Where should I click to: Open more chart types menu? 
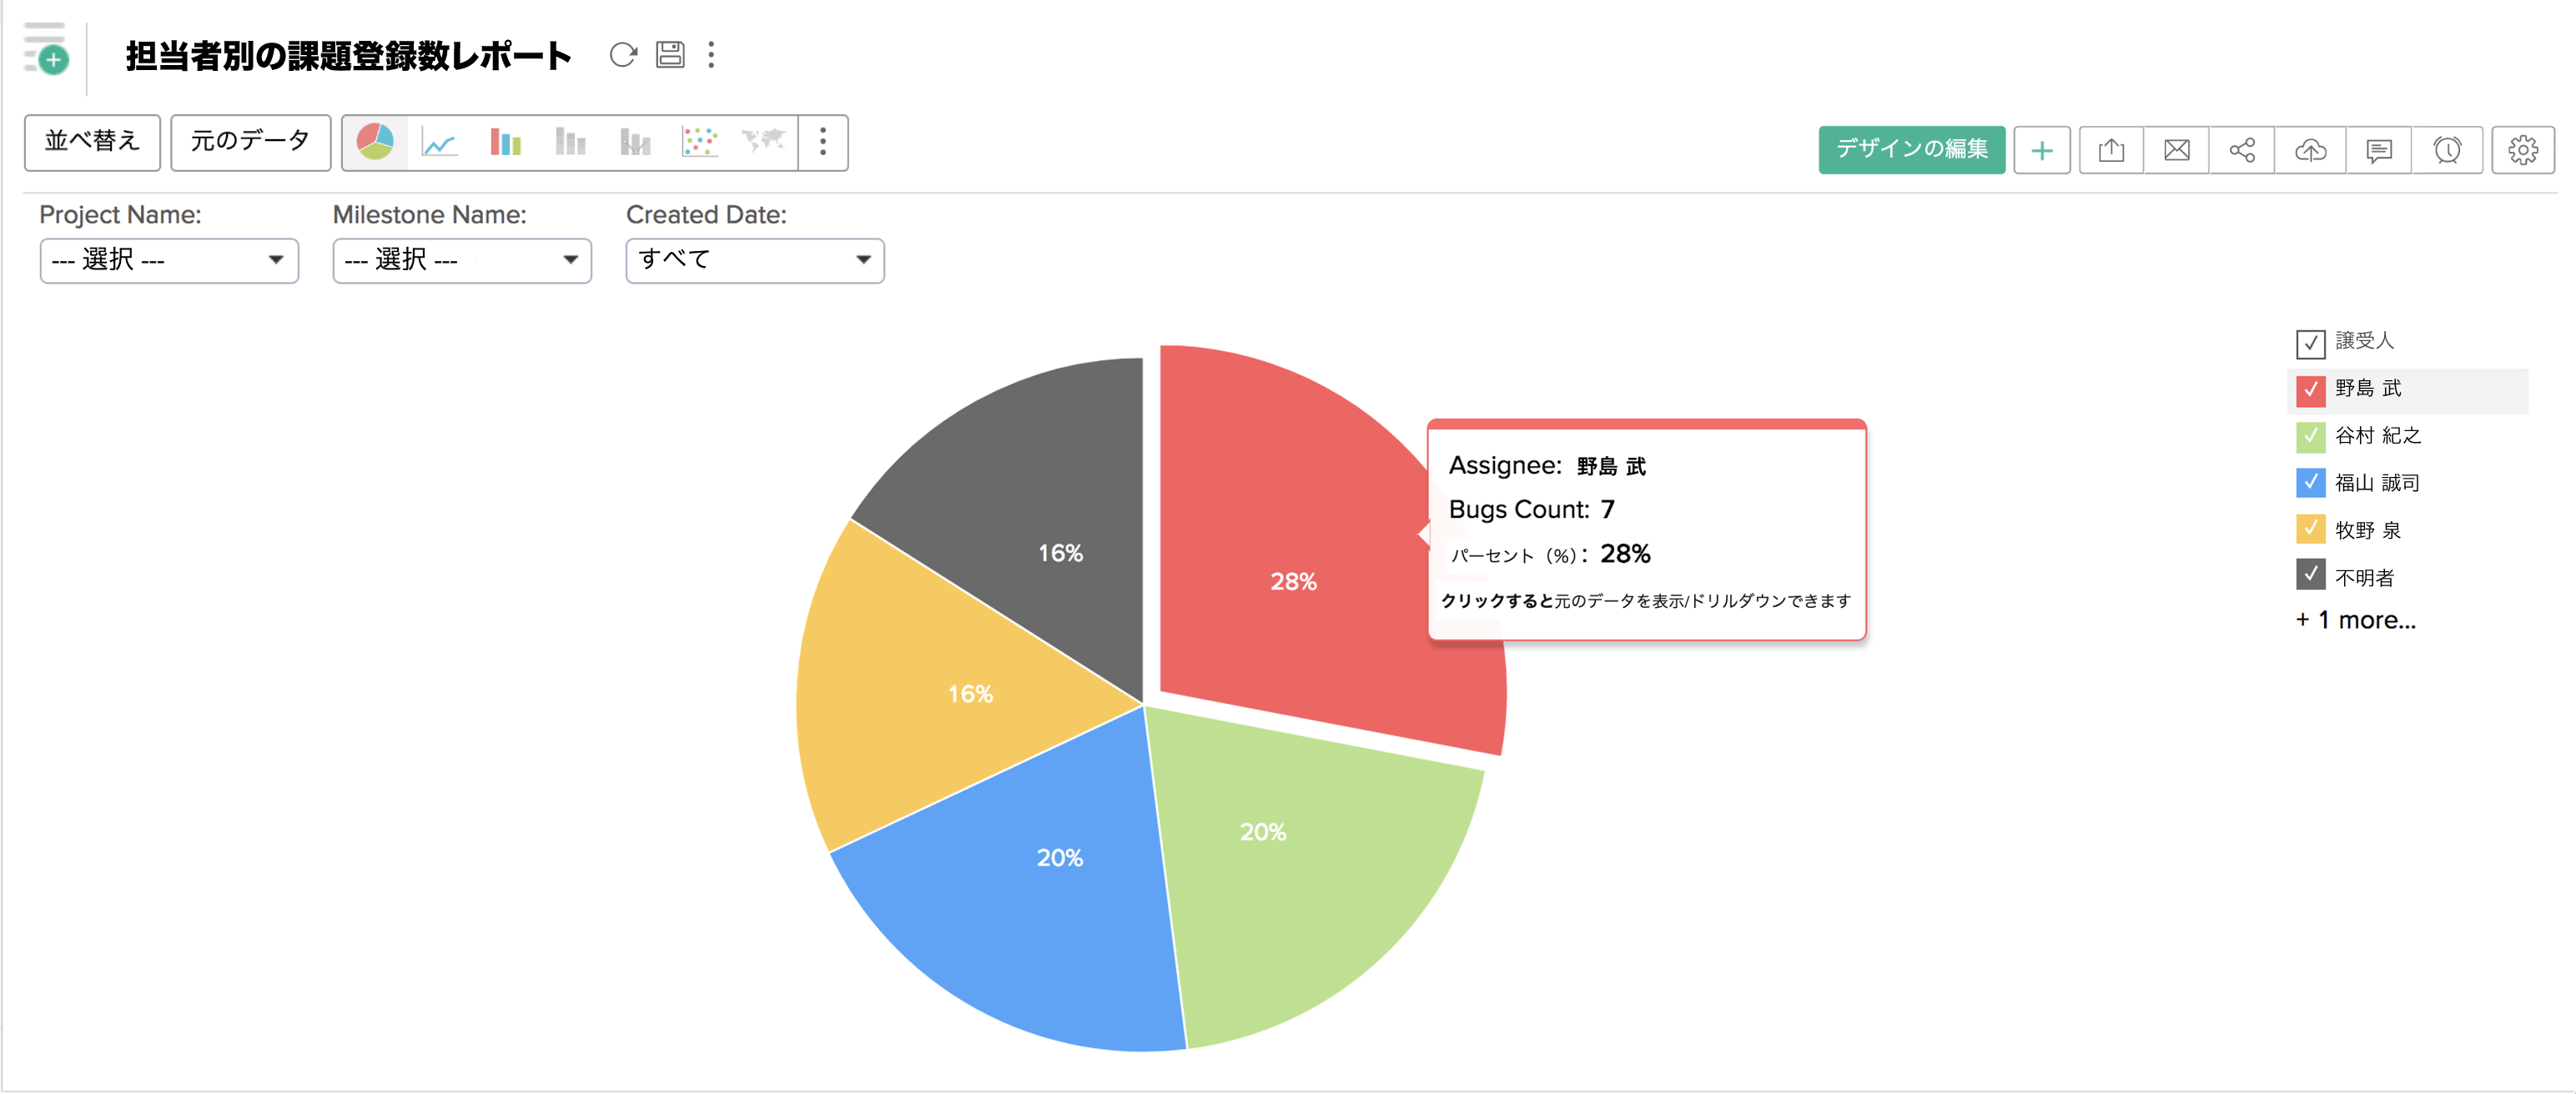click(x=822, y=143)
